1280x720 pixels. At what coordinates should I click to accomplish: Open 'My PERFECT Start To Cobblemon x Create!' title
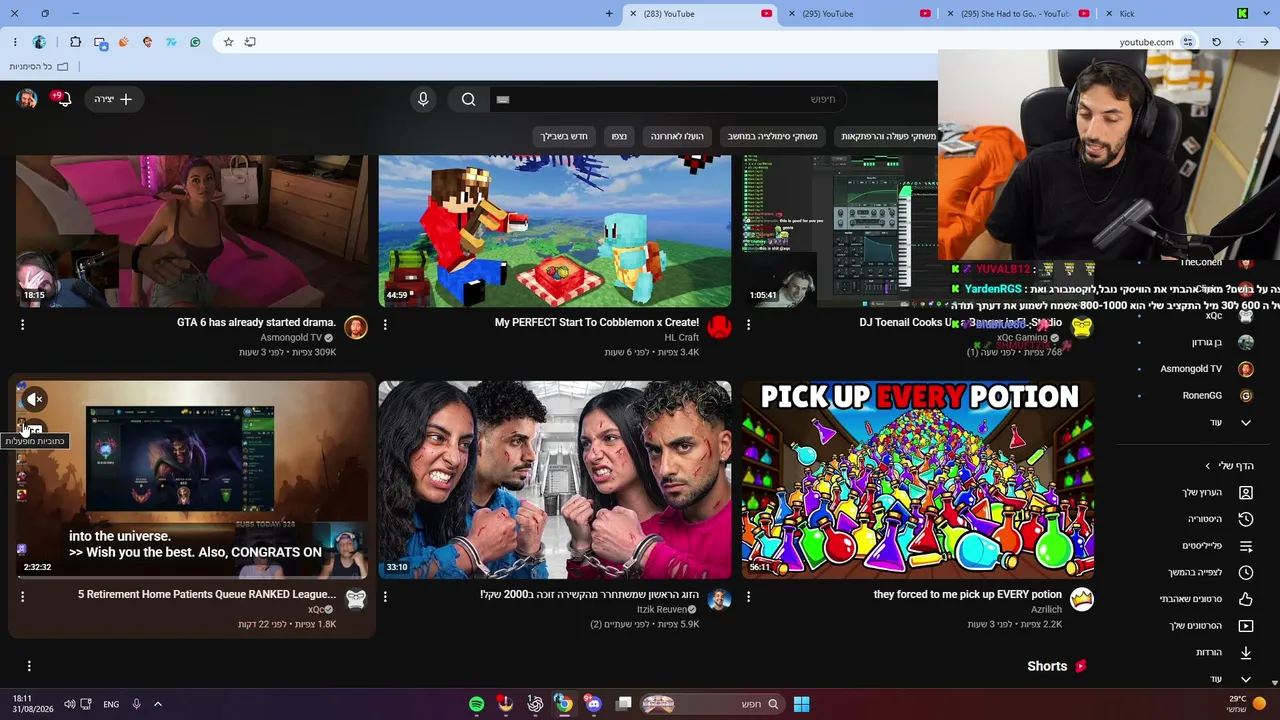597,322
